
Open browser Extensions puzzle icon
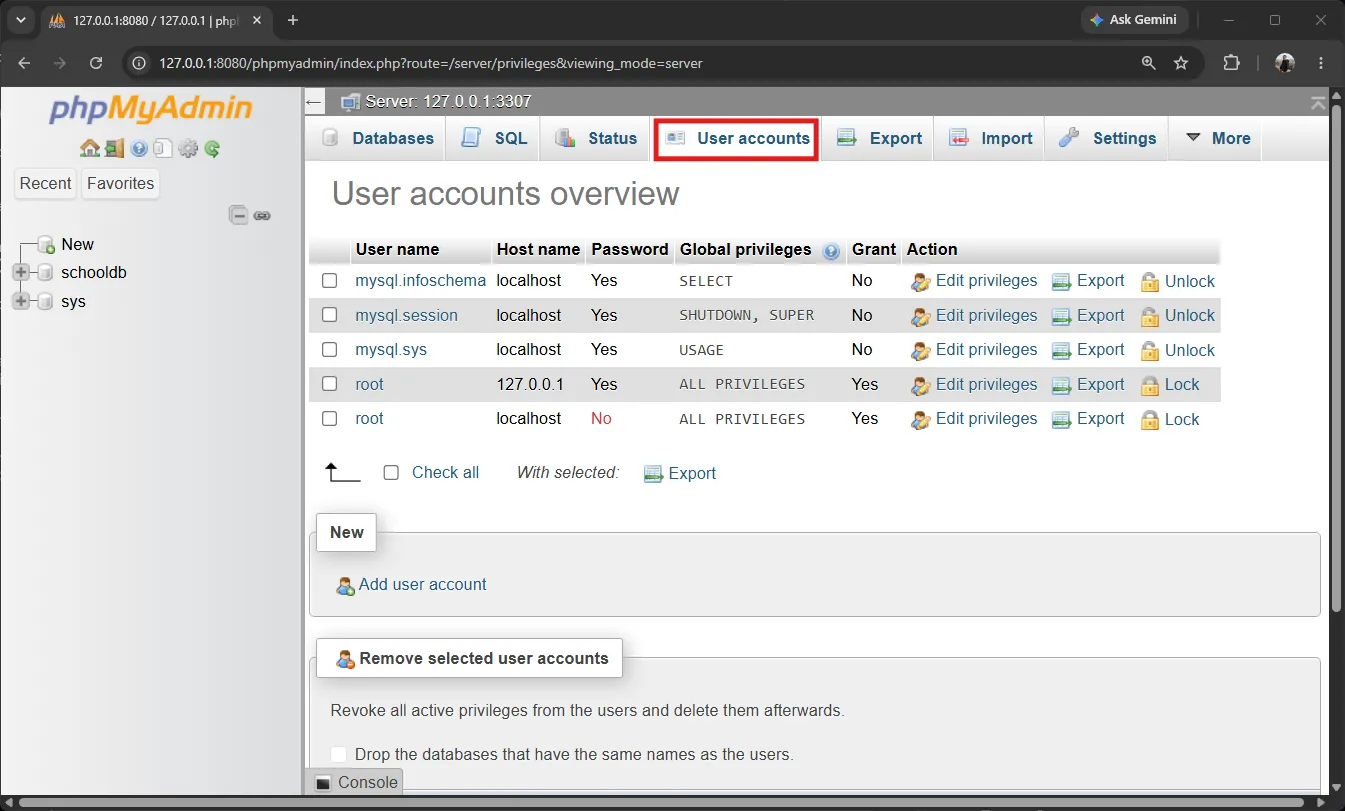tap(1231, 62)
